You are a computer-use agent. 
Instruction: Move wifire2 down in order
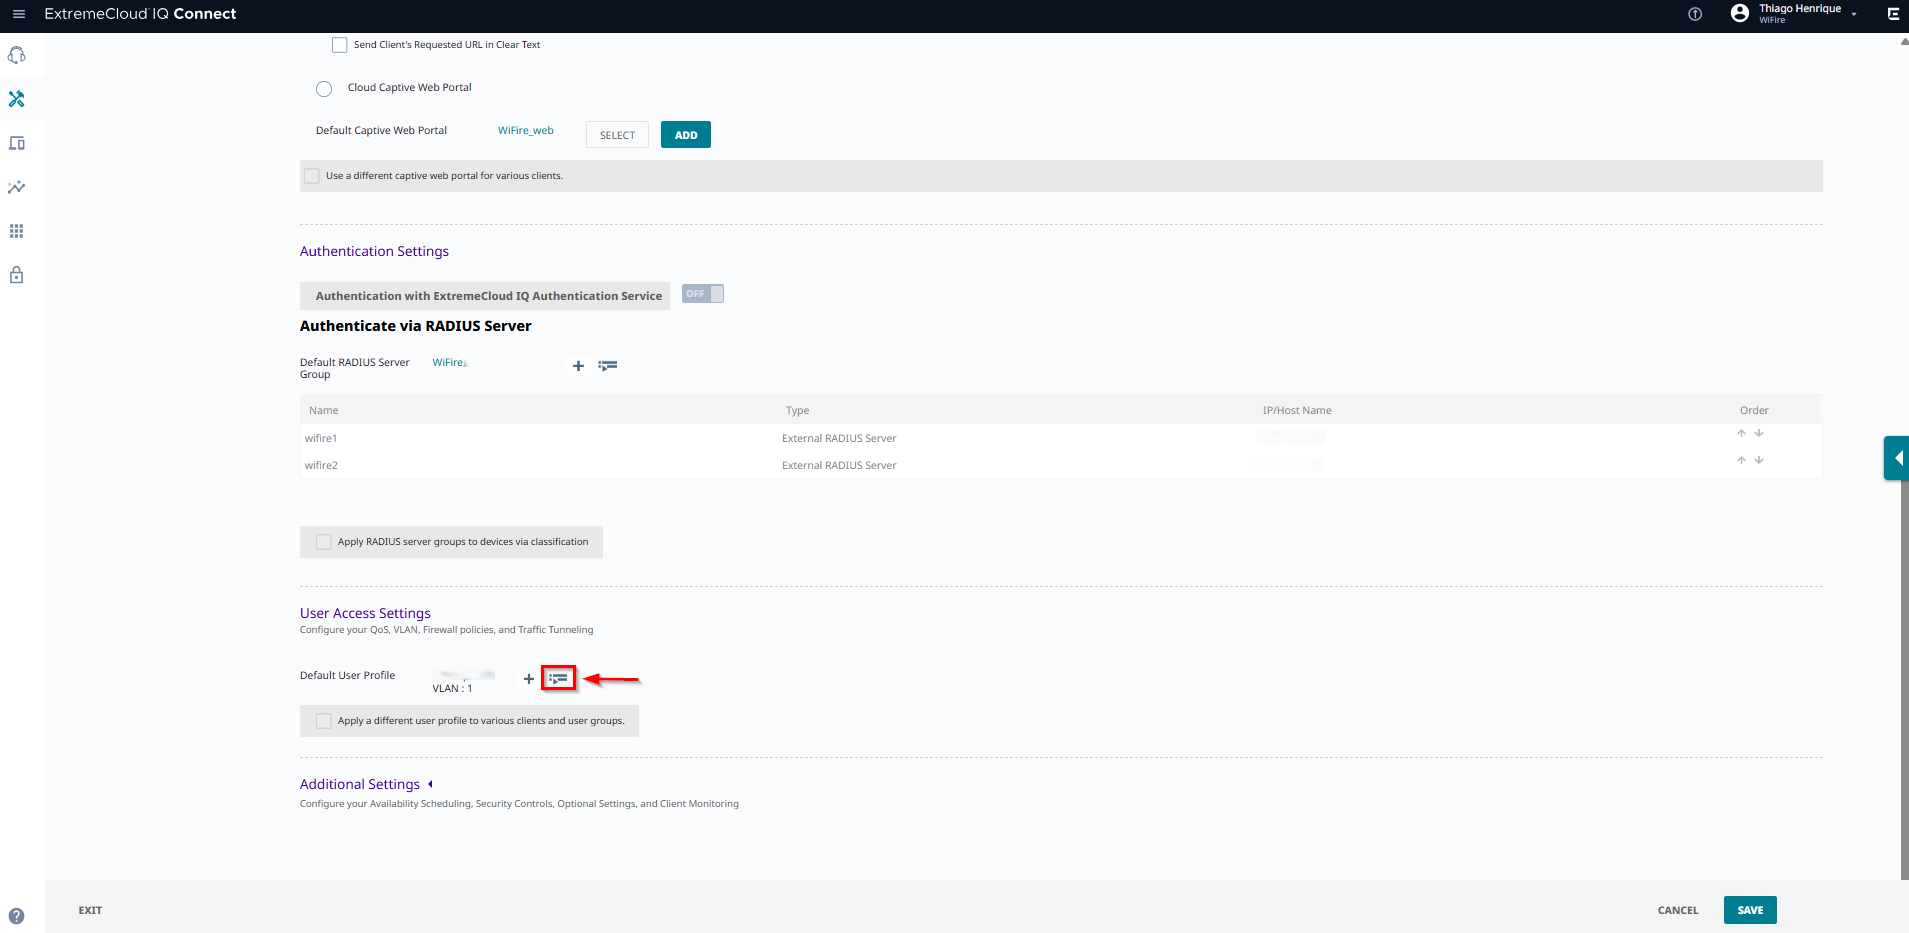1759,460
